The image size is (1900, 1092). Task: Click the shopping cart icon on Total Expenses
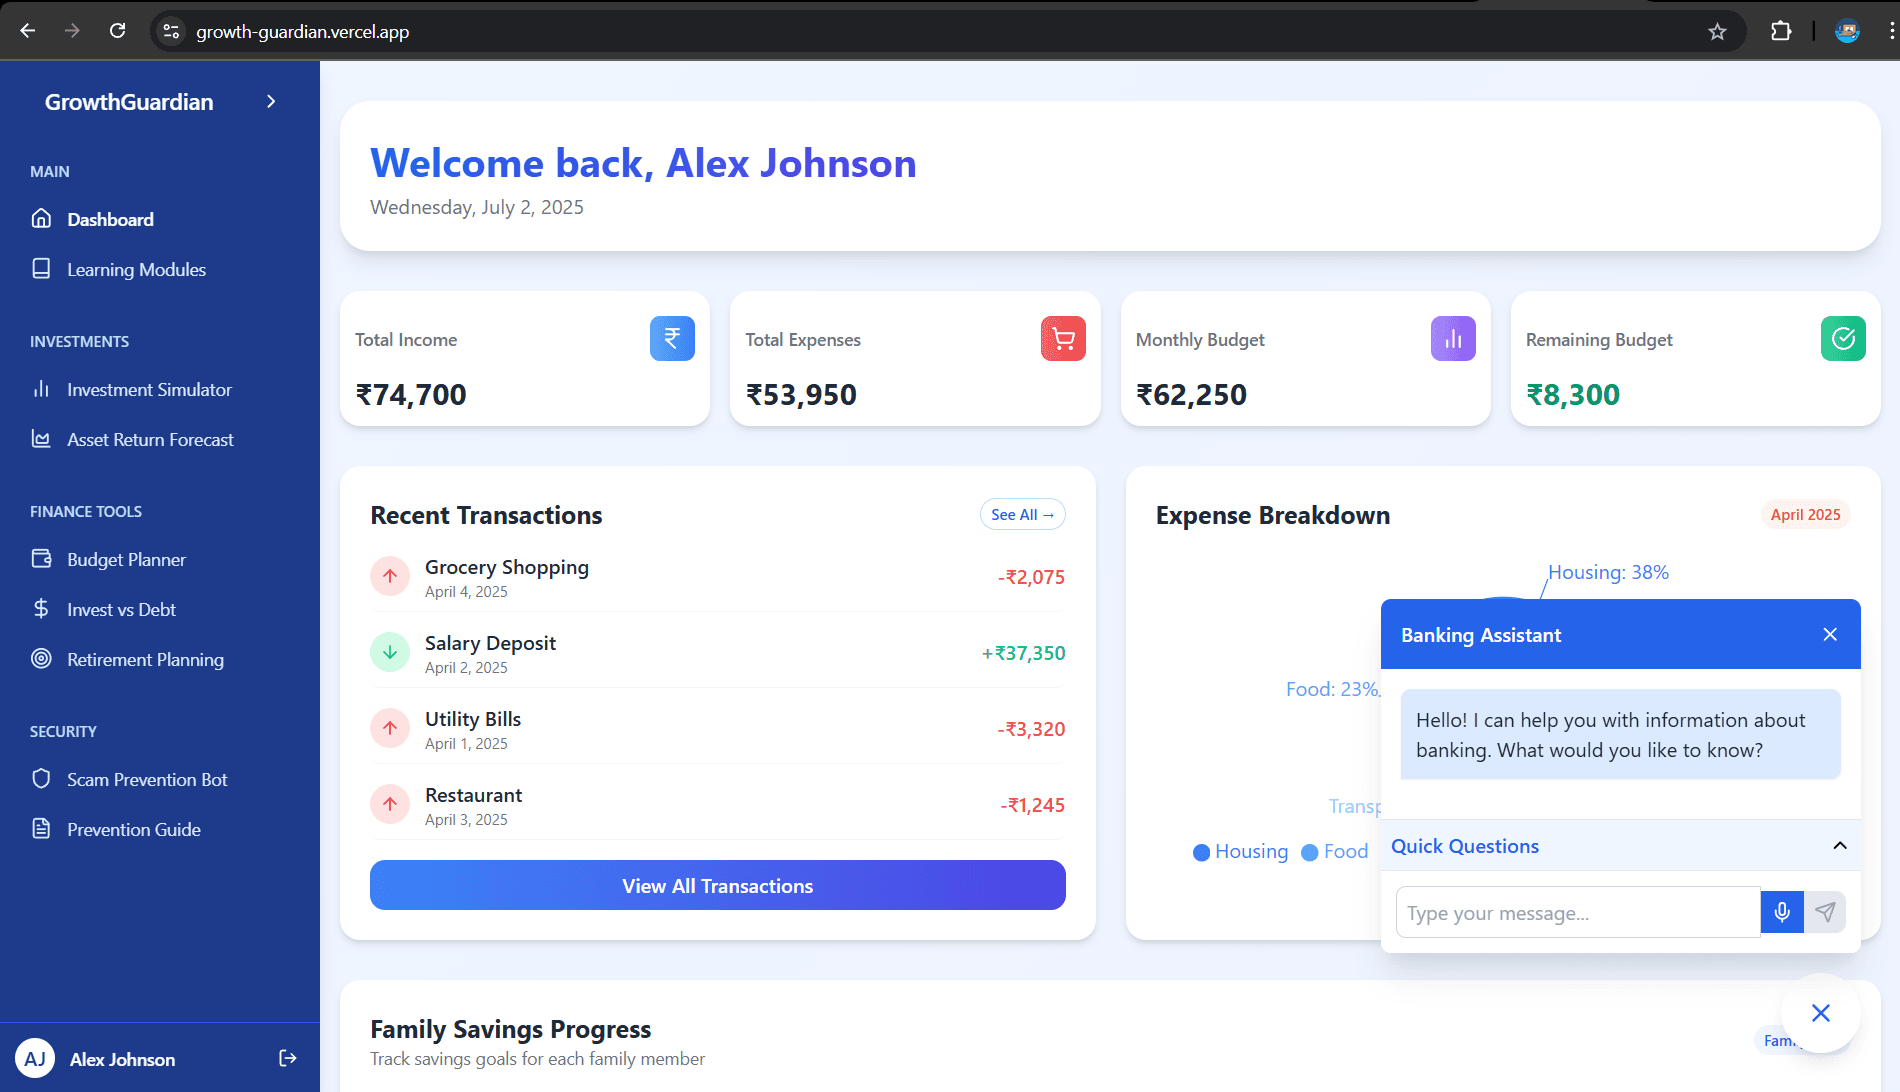click(1063, 338)
